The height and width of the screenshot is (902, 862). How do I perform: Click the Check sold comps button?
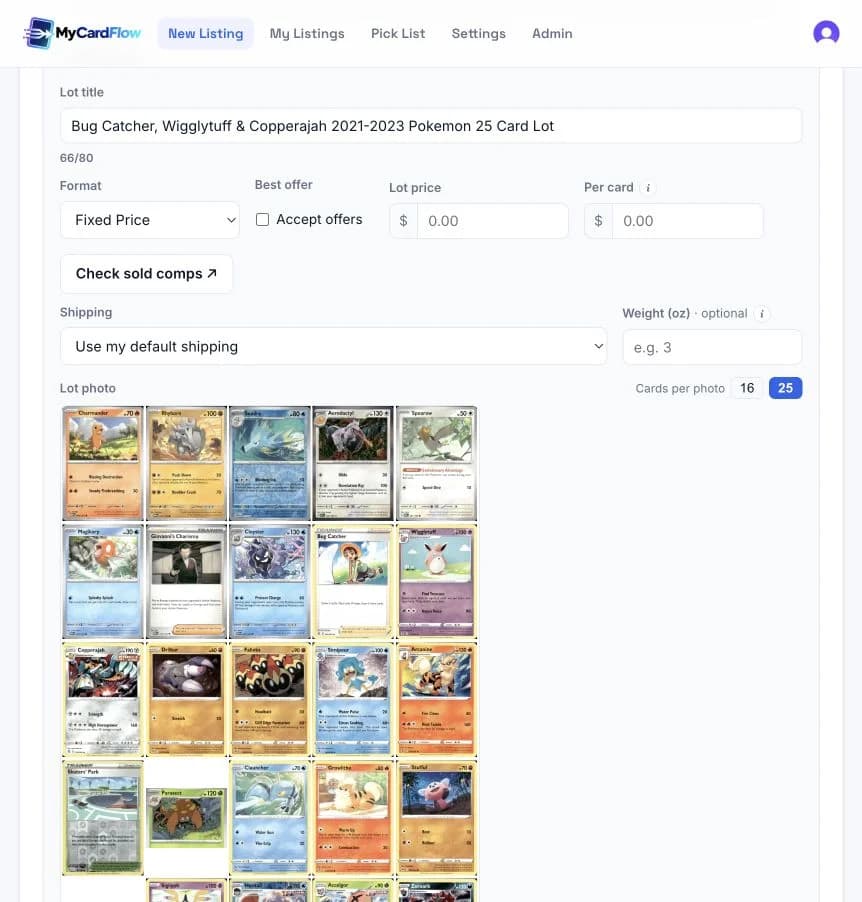pos(146,274)
